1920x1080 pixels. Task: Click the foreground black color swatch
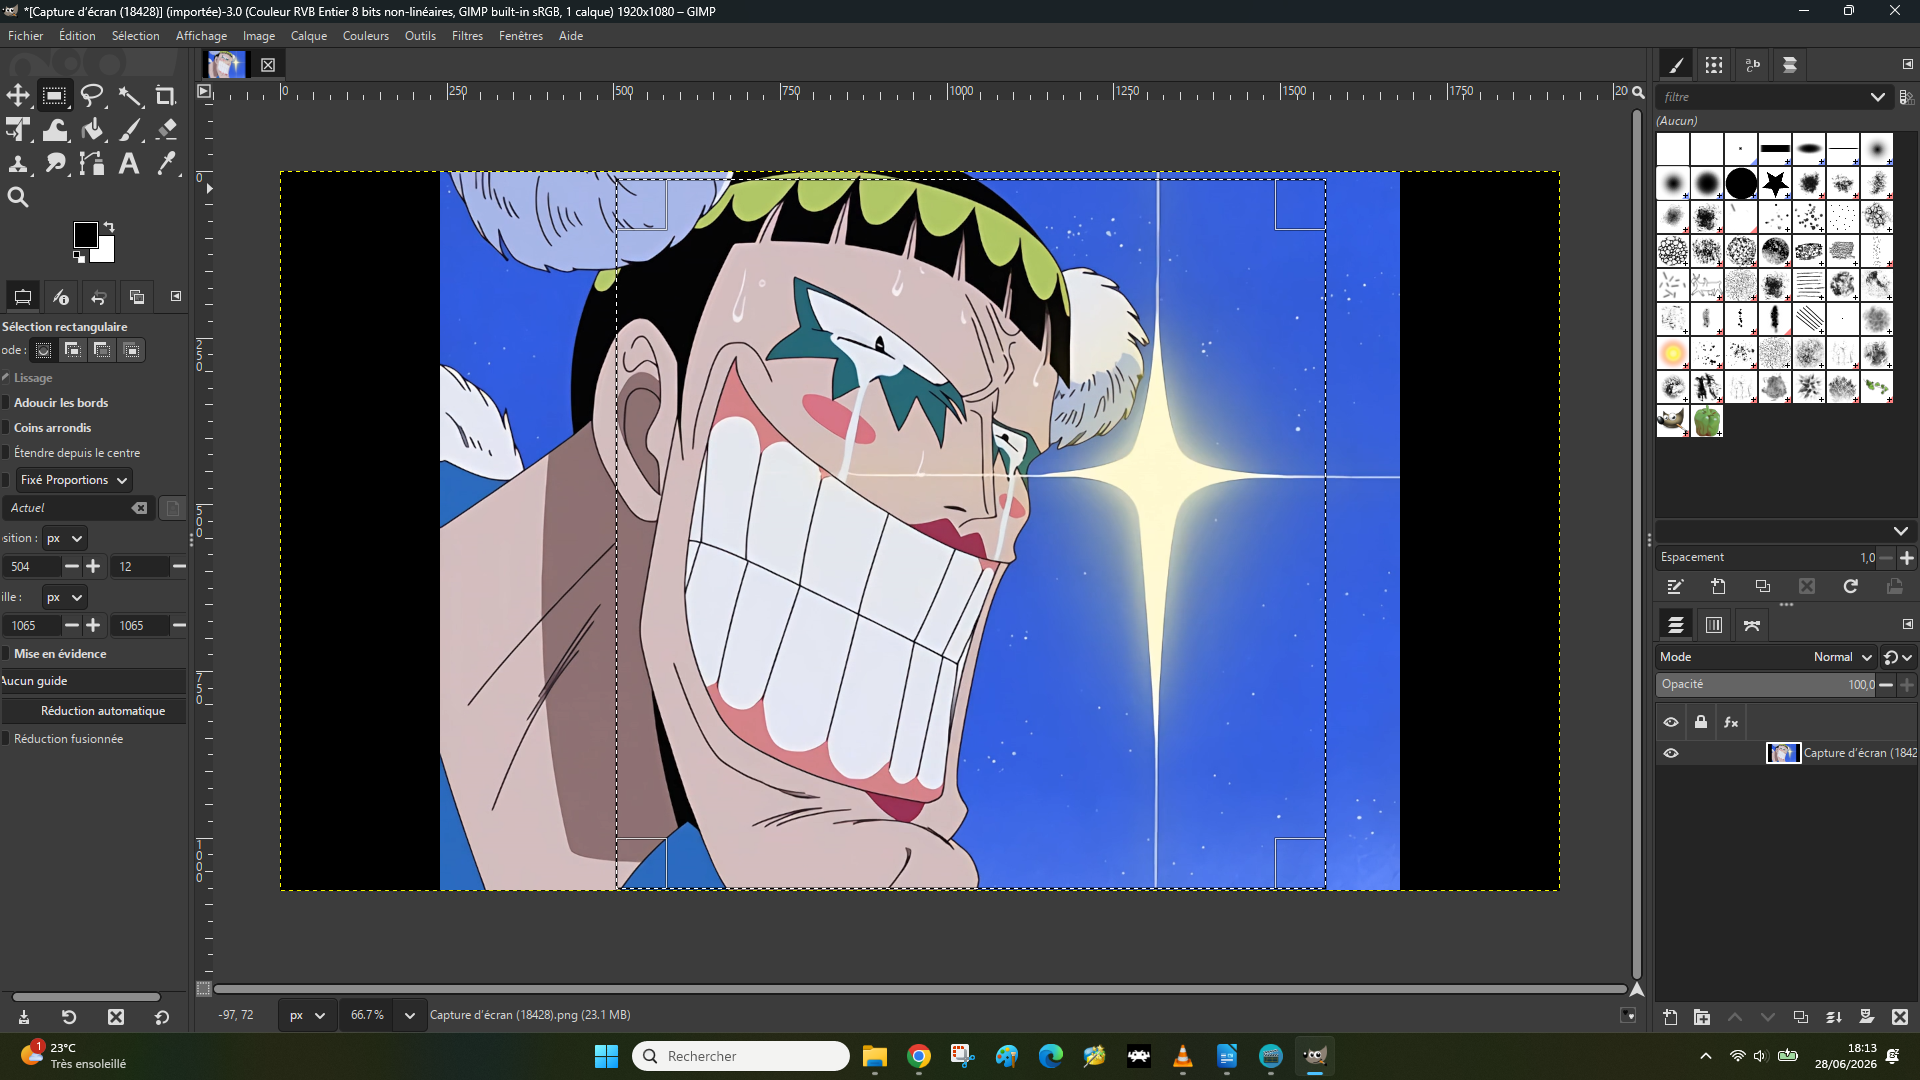pos(86,235)
